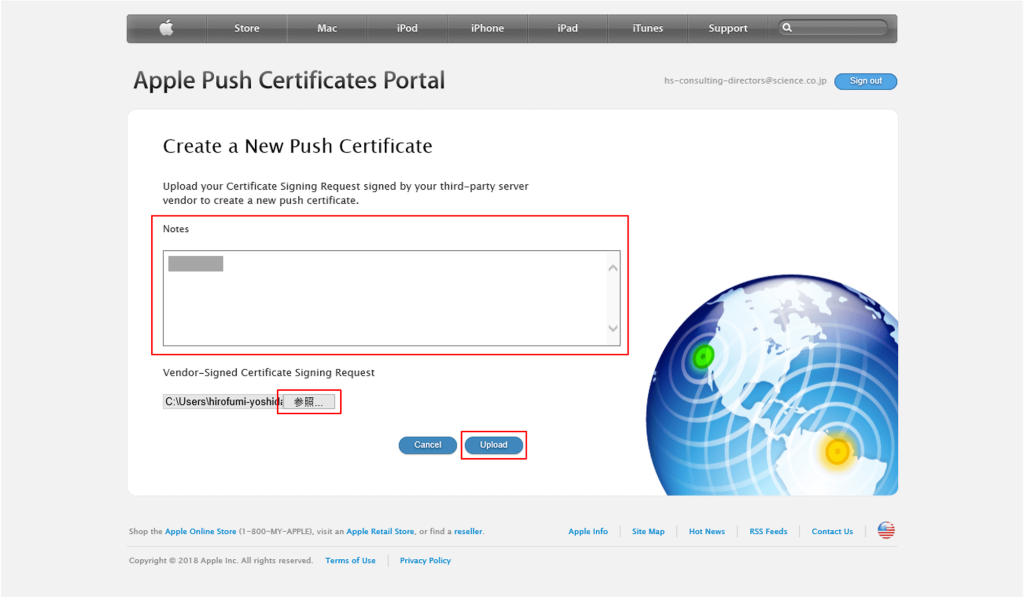The height and width of the screenshot is (598, 1024).
Task: Open the iTunes navigation item
Action: click(x=647, y=28)
